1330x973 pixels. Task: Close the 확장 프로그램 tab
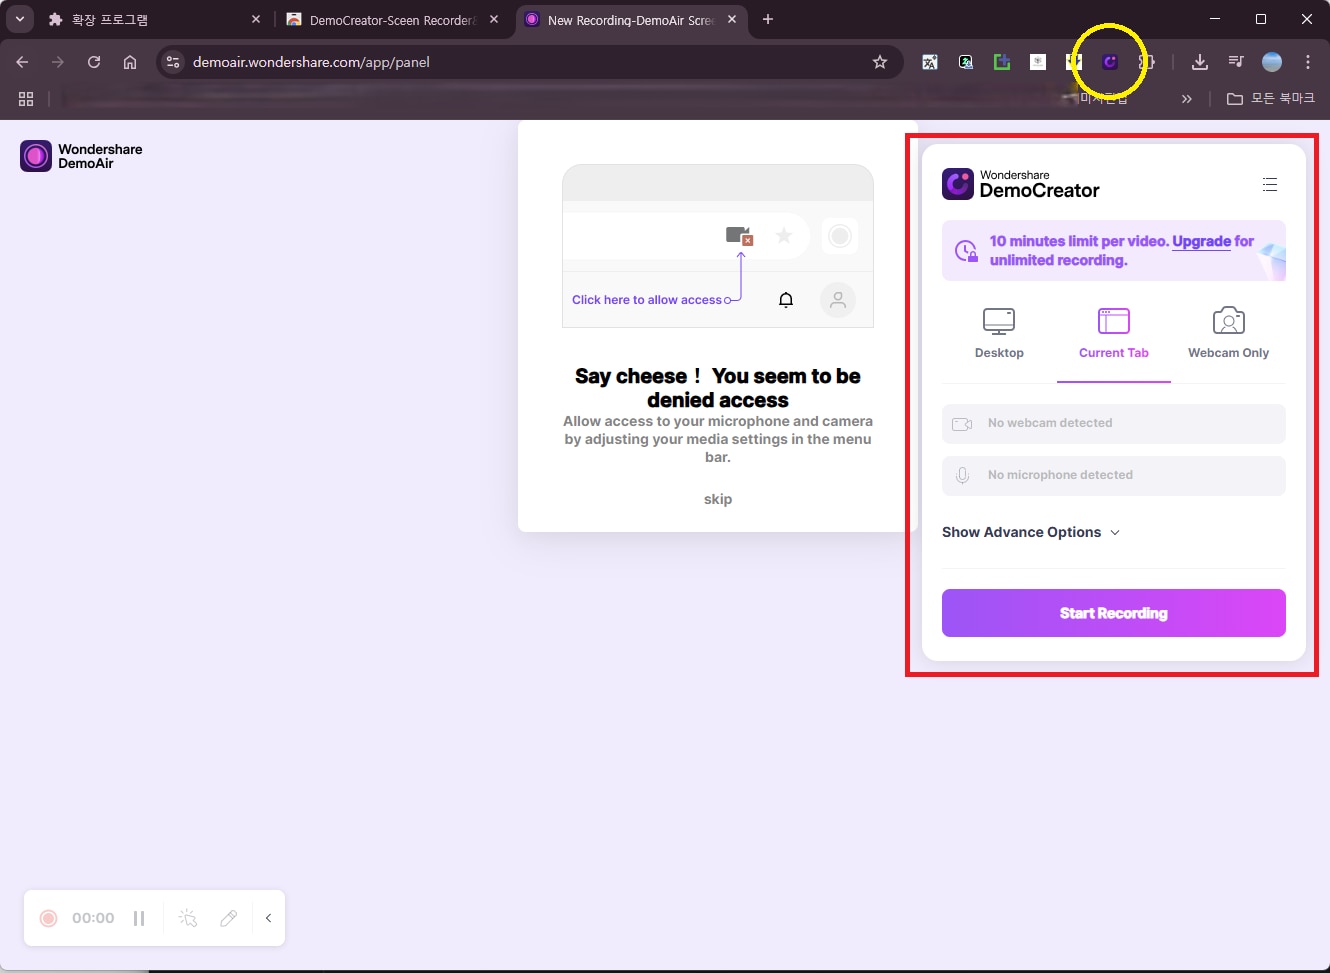click(x=256, y=19)
